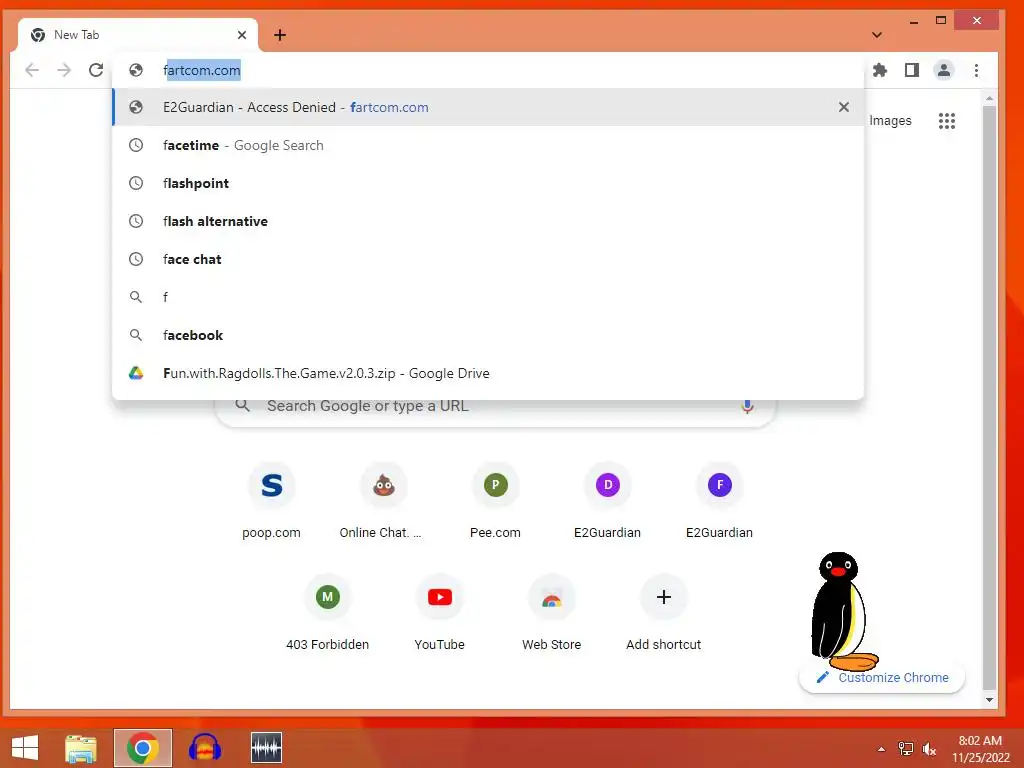Select the single letter f search suggestion

coord(488,296)
